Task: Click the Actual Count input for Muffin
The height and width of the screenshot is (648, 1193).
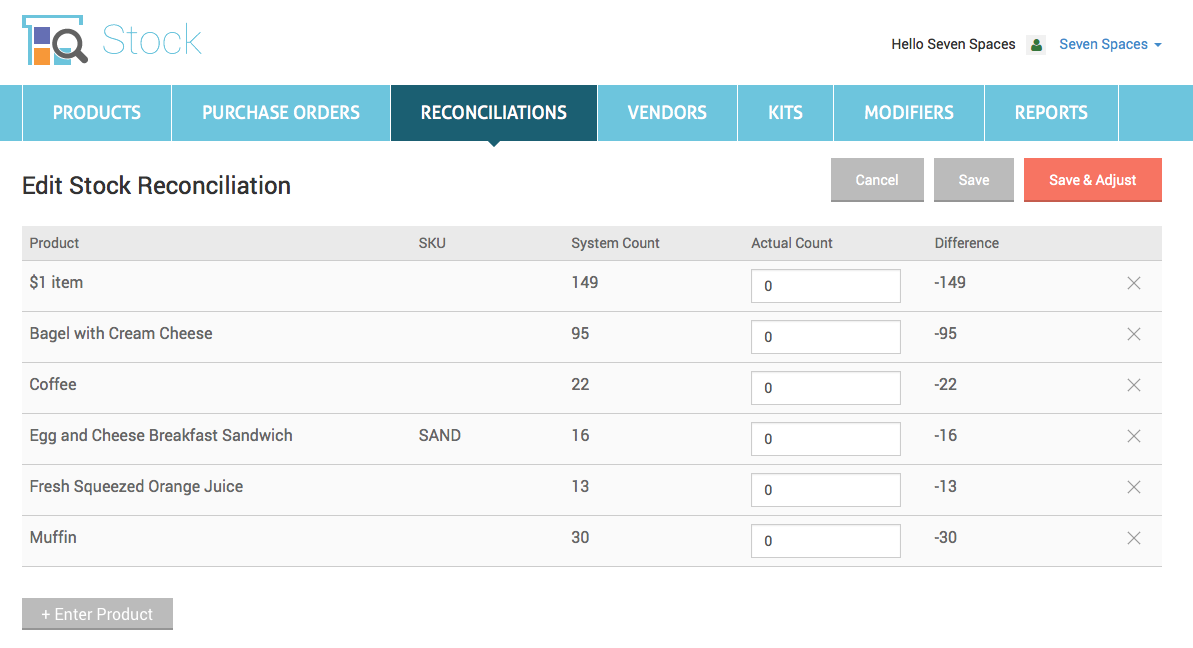Action: [825, 541]
